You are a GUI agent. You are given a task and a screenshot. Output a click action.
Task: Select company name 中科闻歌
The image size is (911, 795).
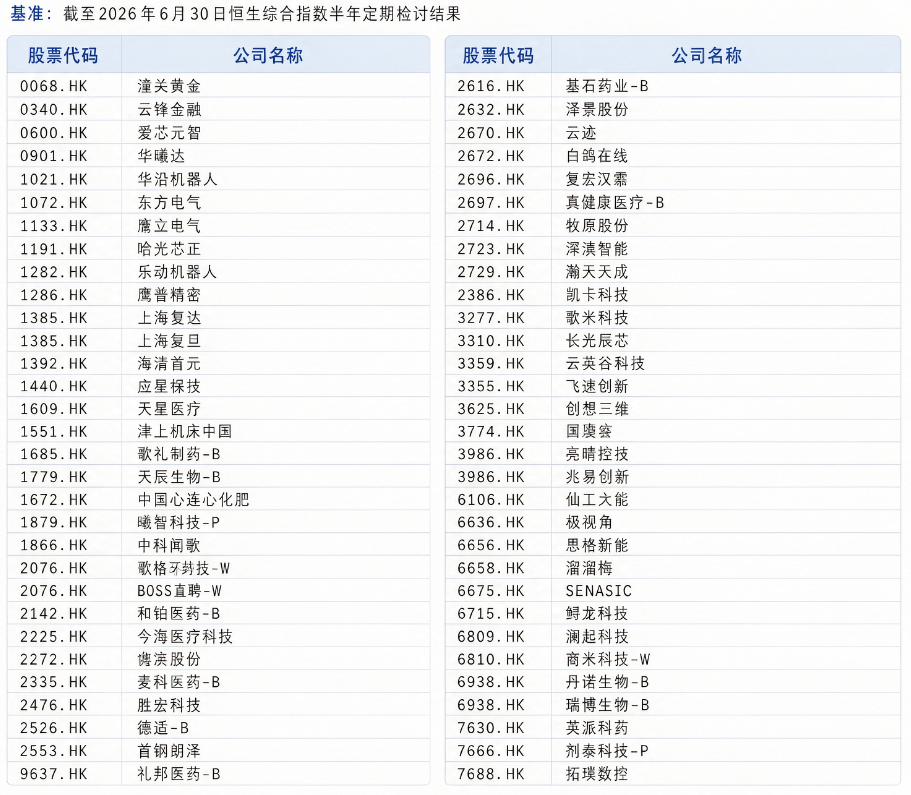pos(169,546)
